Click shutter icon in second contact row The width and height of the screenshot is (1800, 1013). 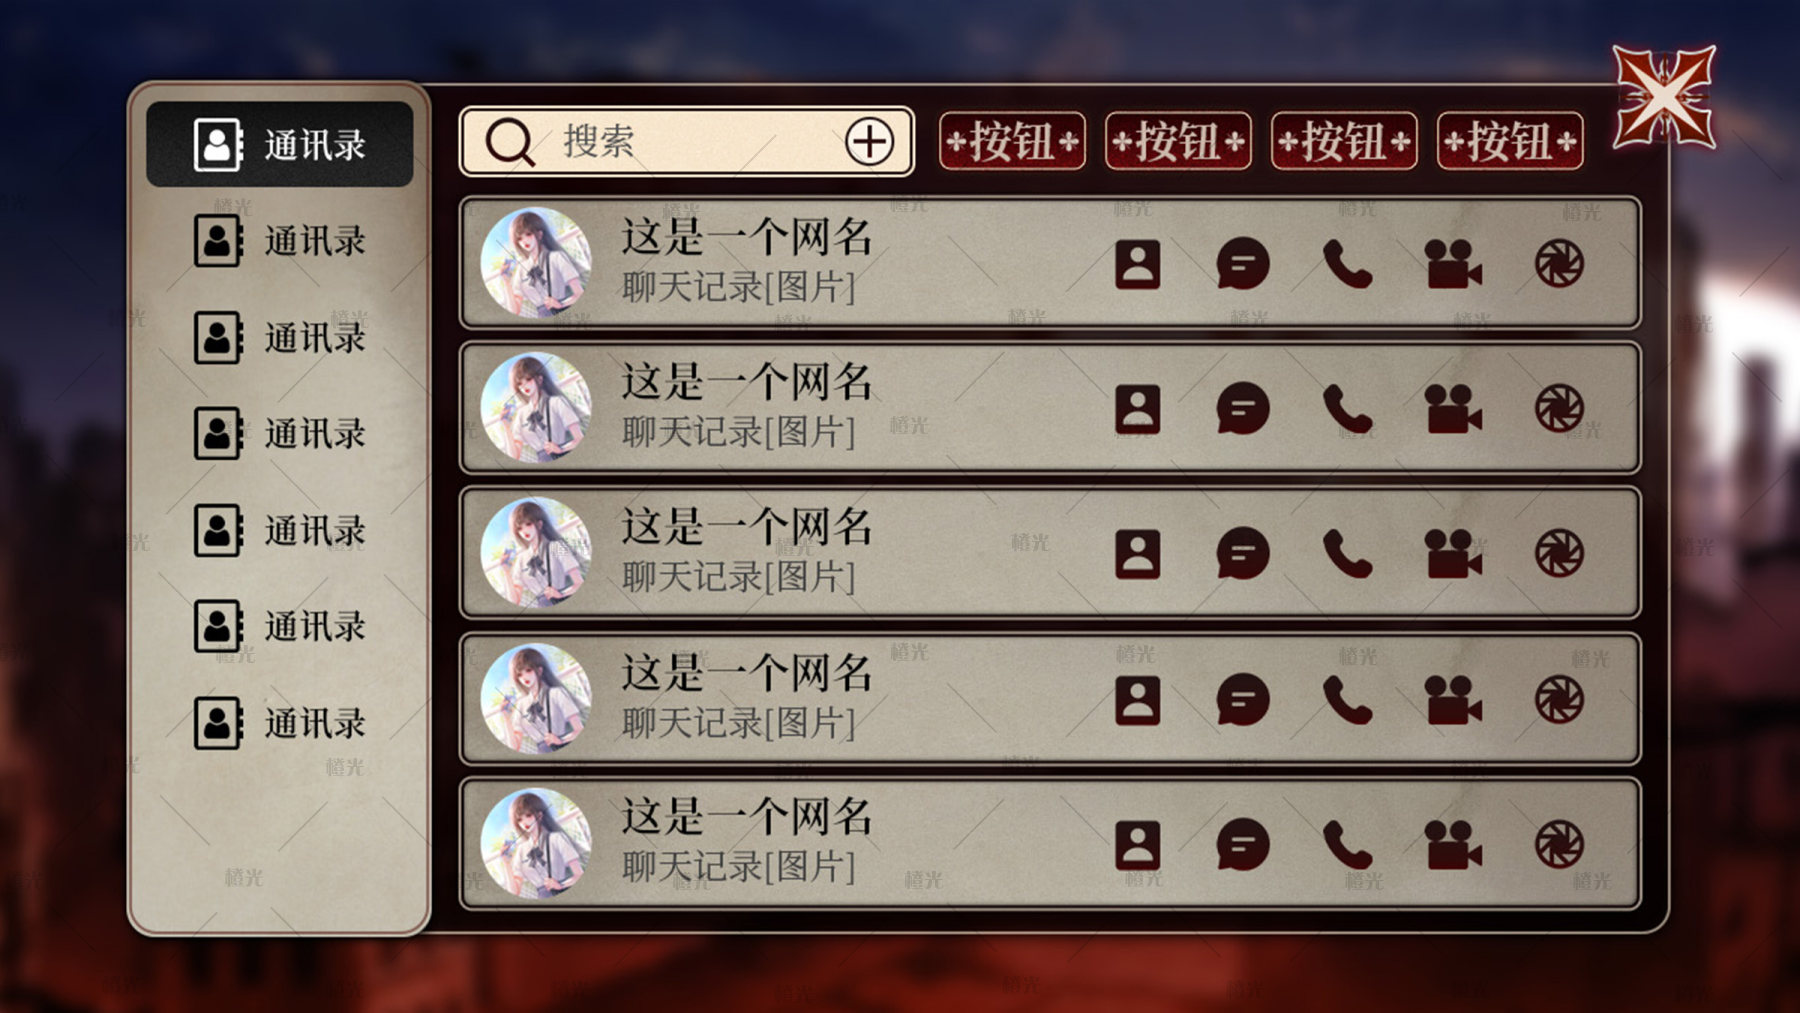1559,409
